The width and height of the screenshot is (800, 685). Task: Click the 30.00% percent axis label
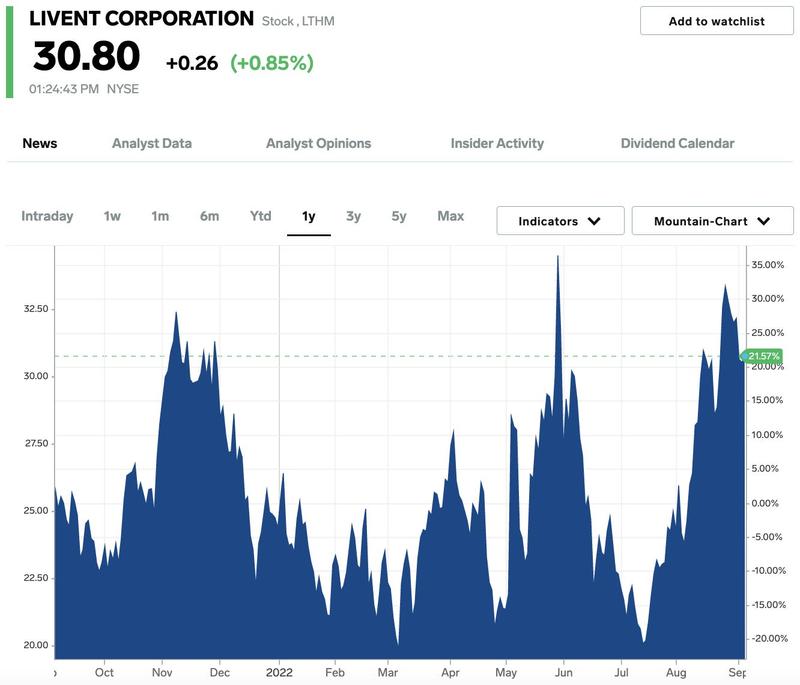pyautogui.click(x=768, y=299)
